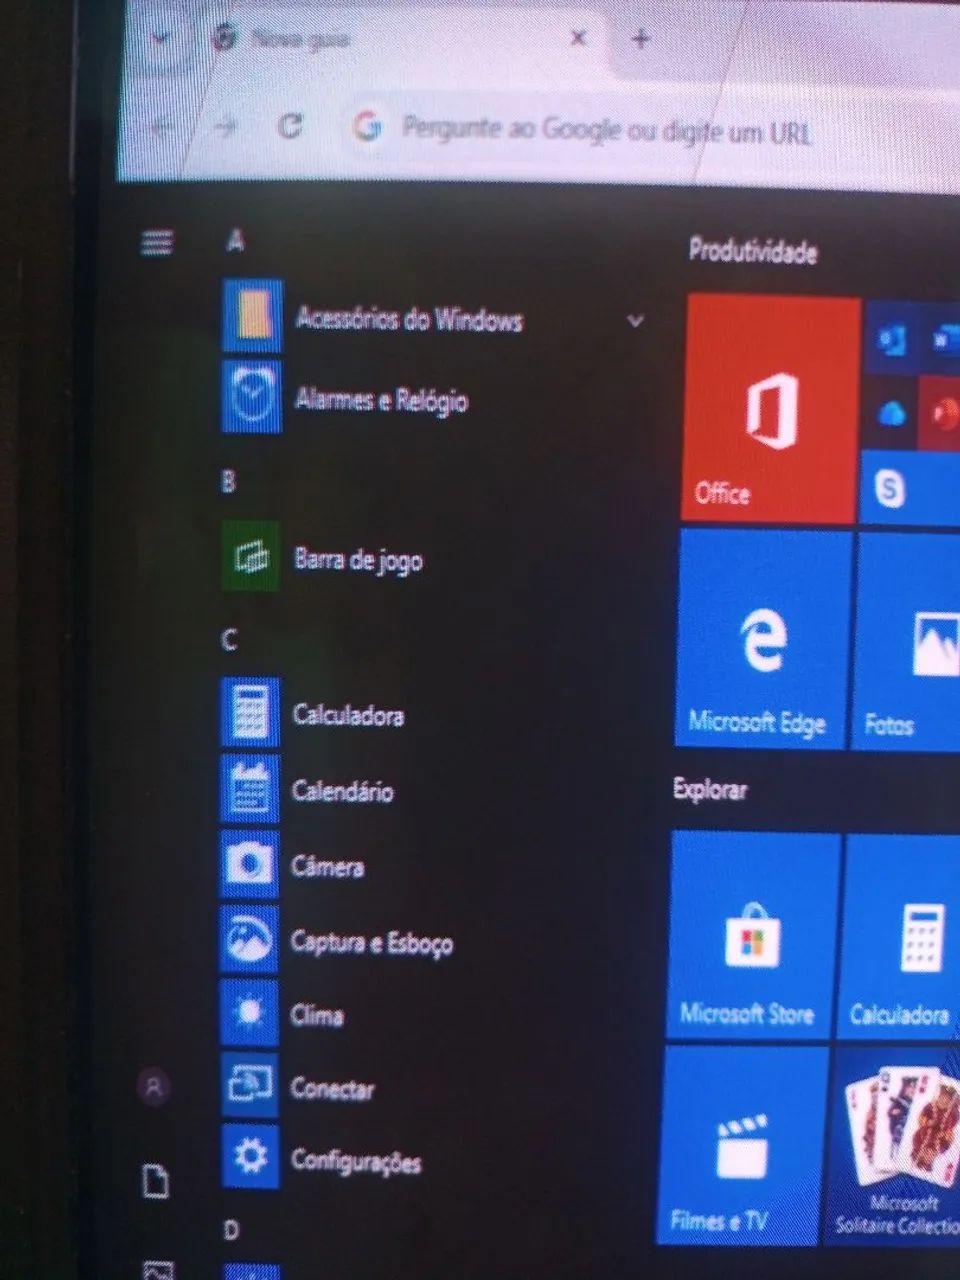The width and height of the screenshot is (960, 1280).
Task: Launch Alarmes e Relógio icon
Action: coord(251,397)
